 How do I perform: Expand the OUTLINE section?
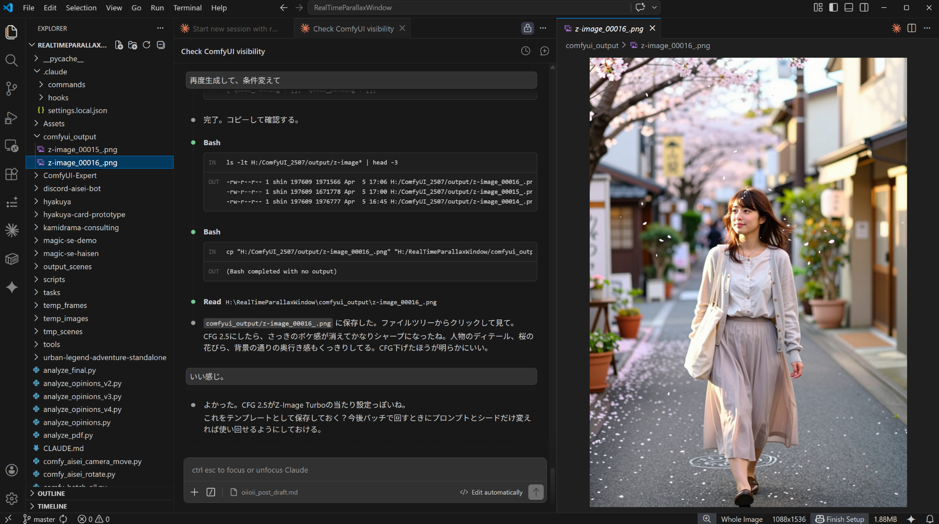tap(51, 493)
